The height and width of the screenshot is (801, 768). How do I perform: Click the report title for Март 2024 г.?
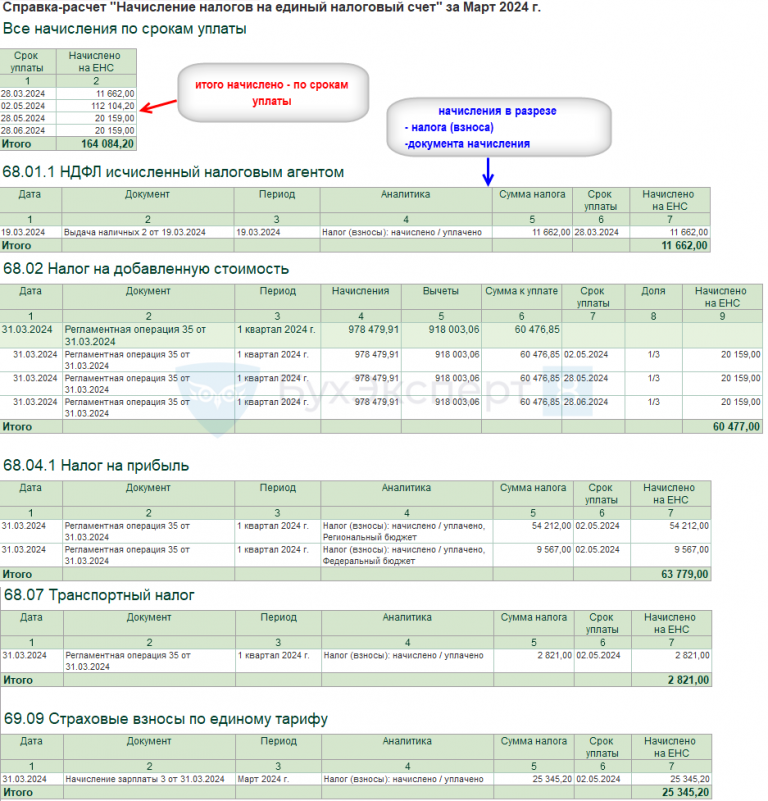click(x=271, y=7)
